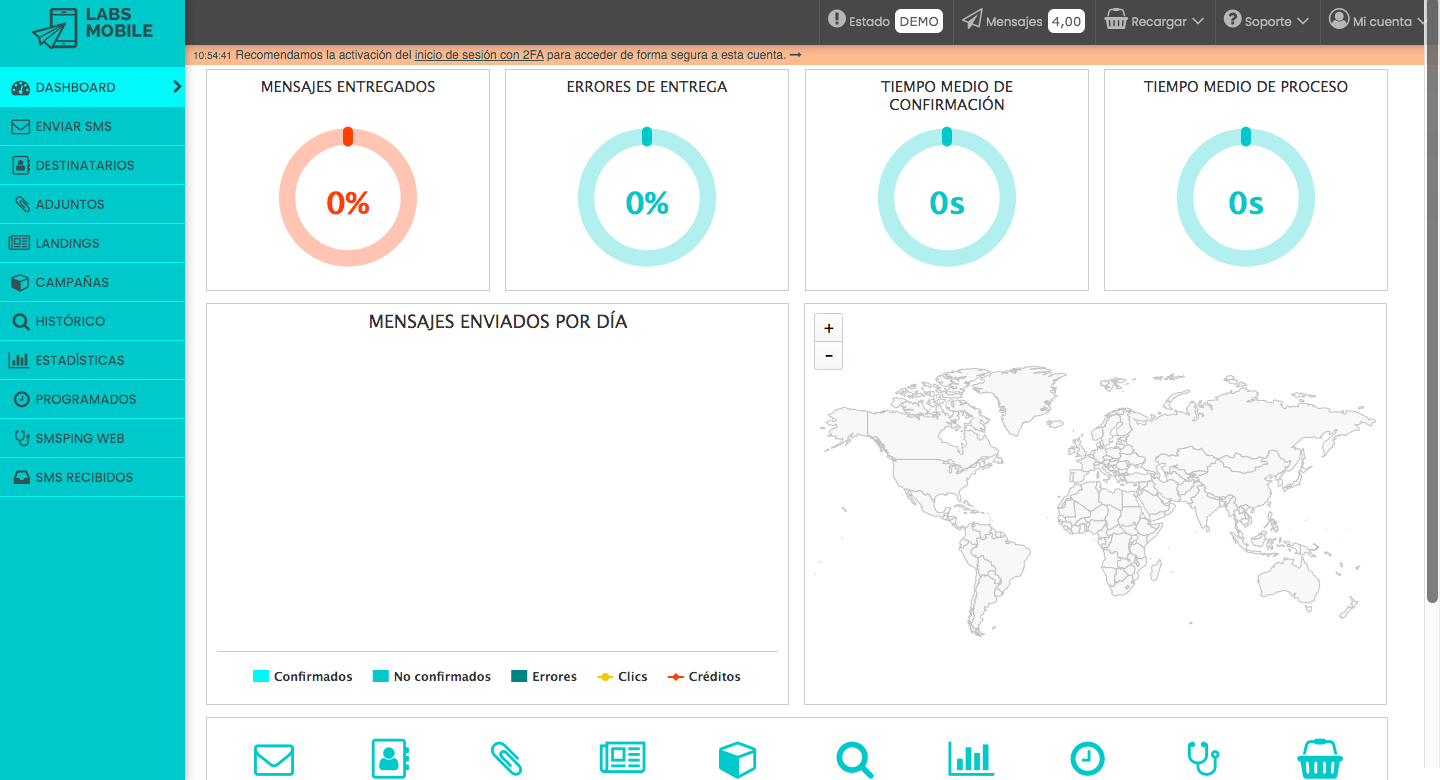Click the arrow at end of 2FA notice
This screenshot has height=780, width=1440.
coord(795,55)
